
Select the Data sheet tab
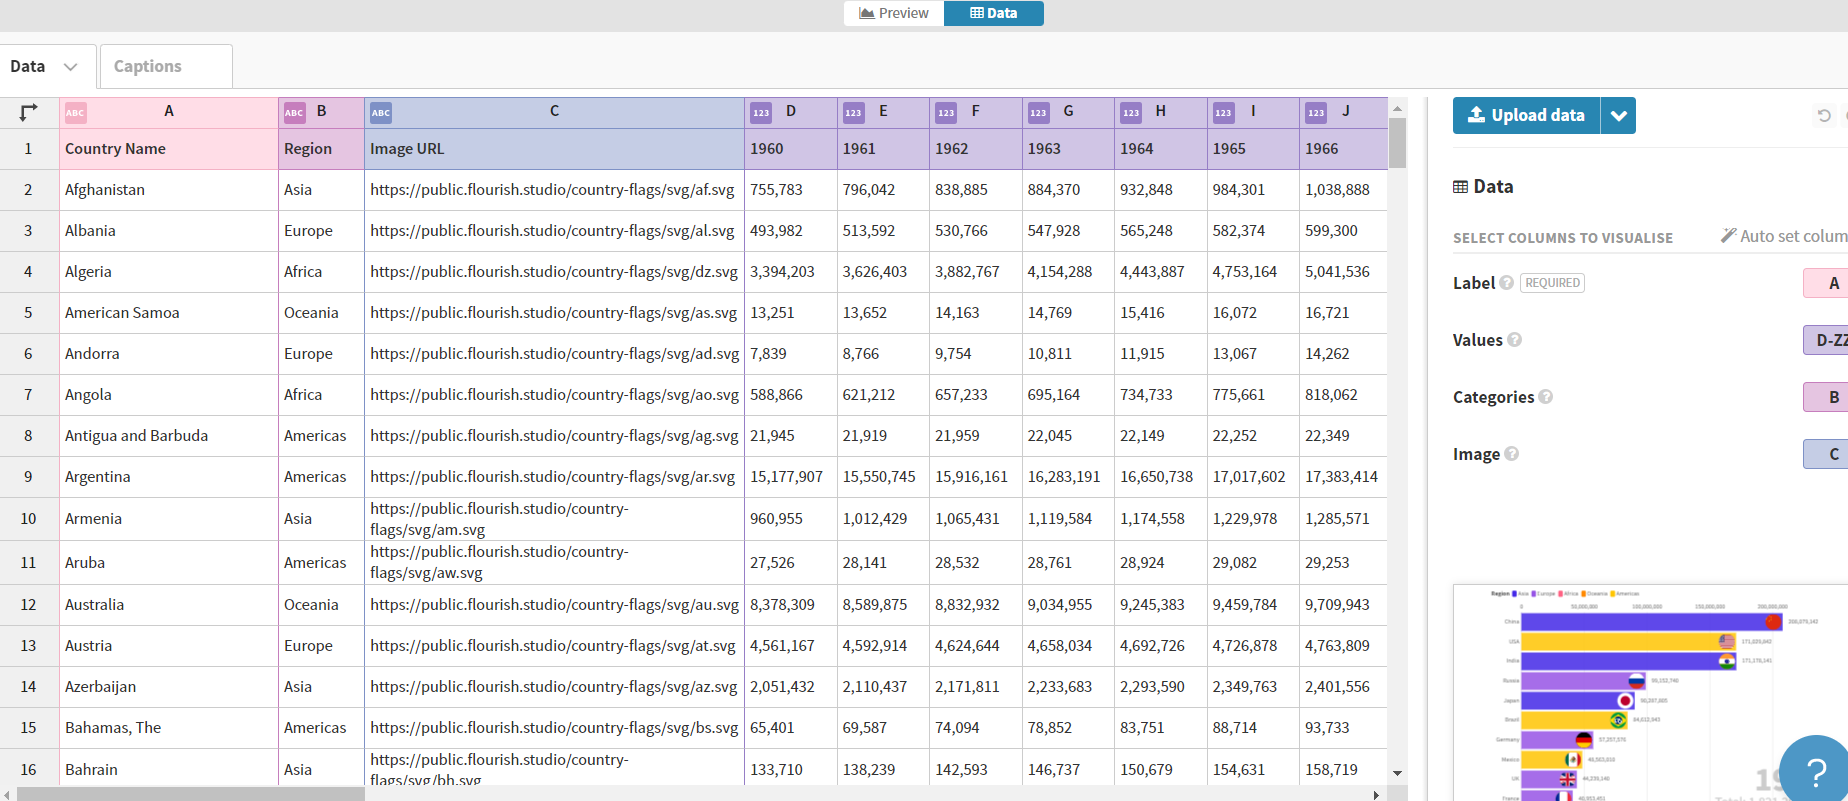(47, 67)
